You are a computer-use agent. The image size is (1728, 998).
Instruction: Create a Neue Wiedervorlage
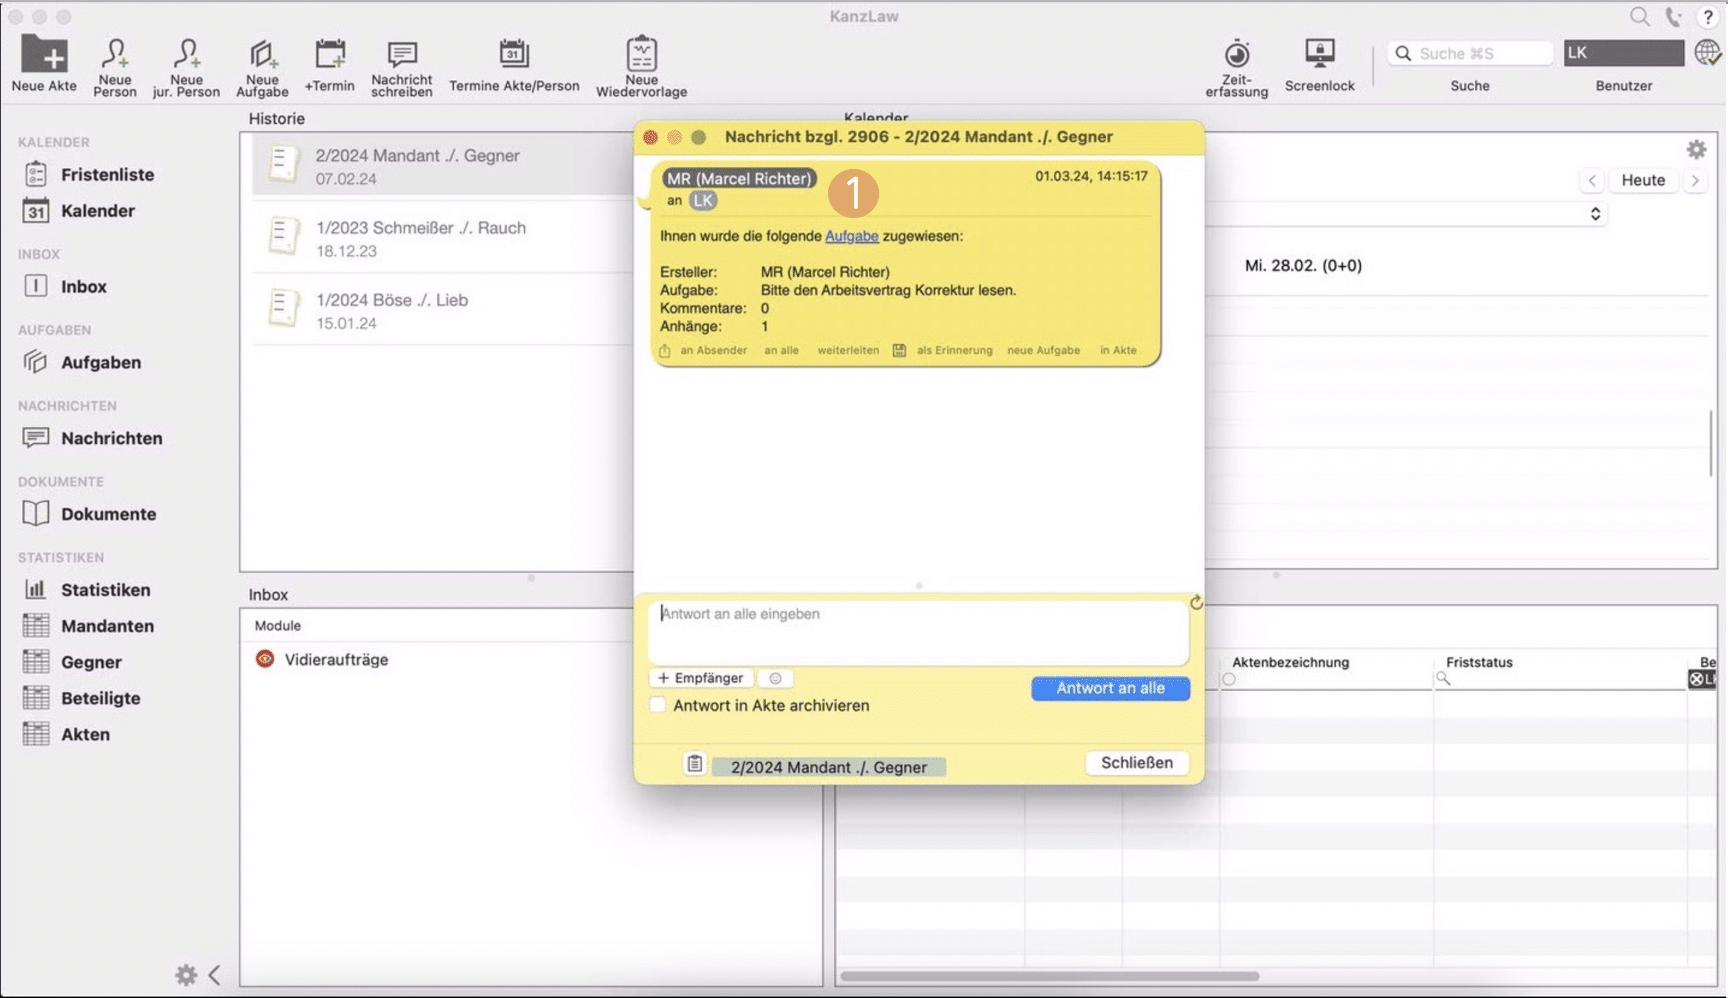coord(642,66)
